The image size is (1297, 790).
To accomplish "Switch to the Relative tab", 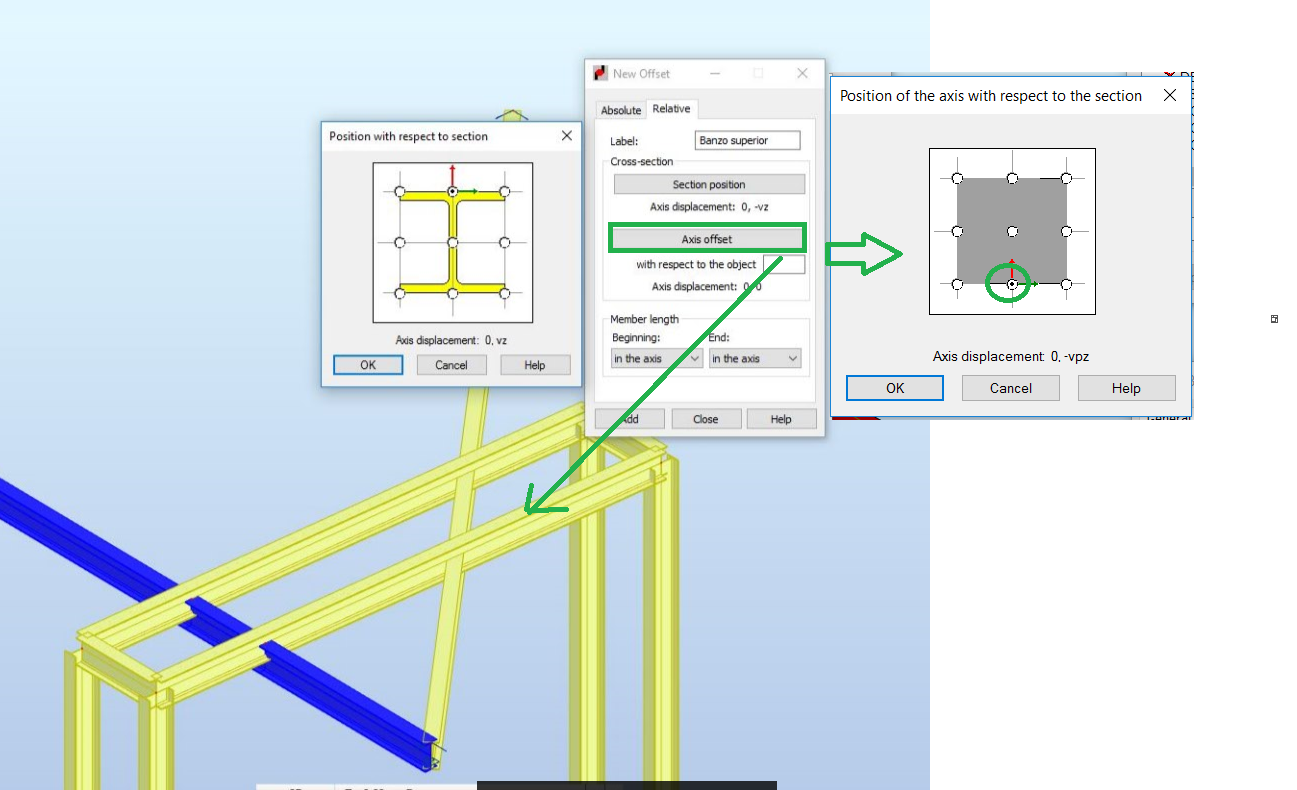I will click(671, 108).
